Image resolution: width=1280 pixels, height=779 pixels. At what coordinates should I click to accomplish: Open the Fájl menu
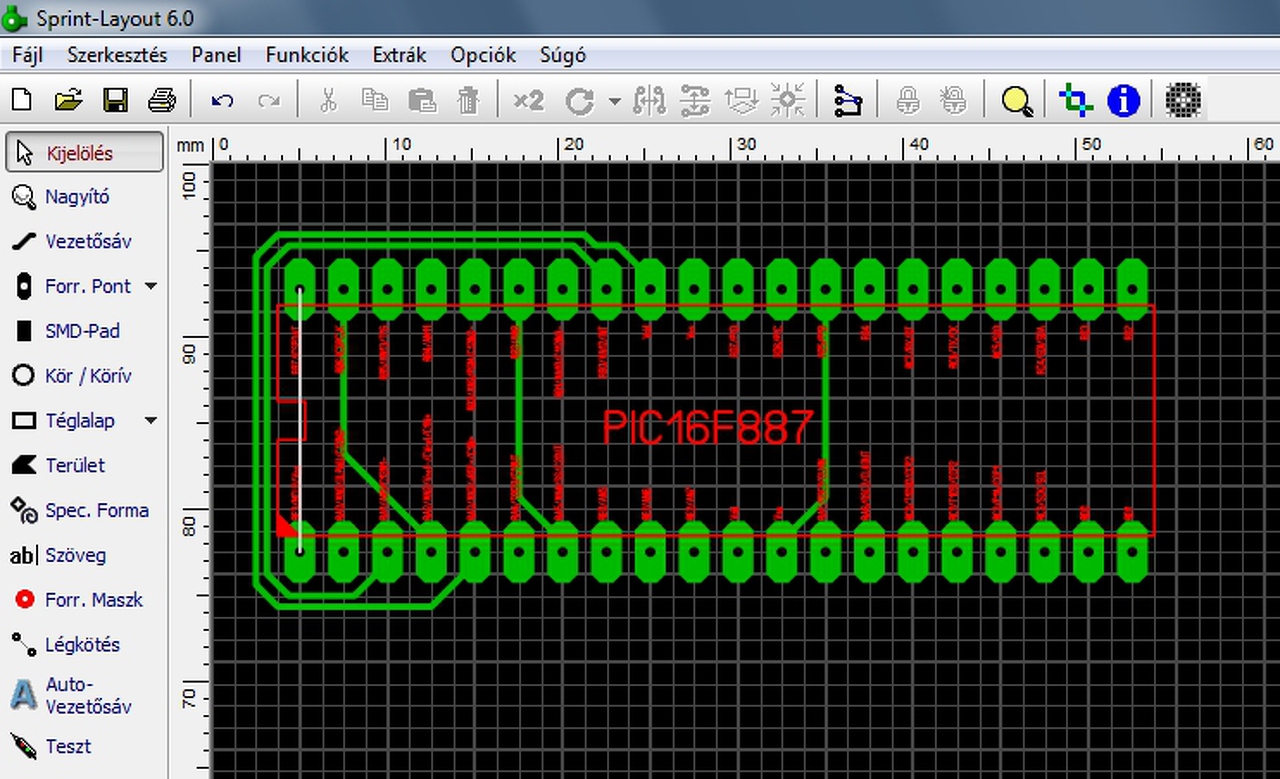[x=28, y=55]
